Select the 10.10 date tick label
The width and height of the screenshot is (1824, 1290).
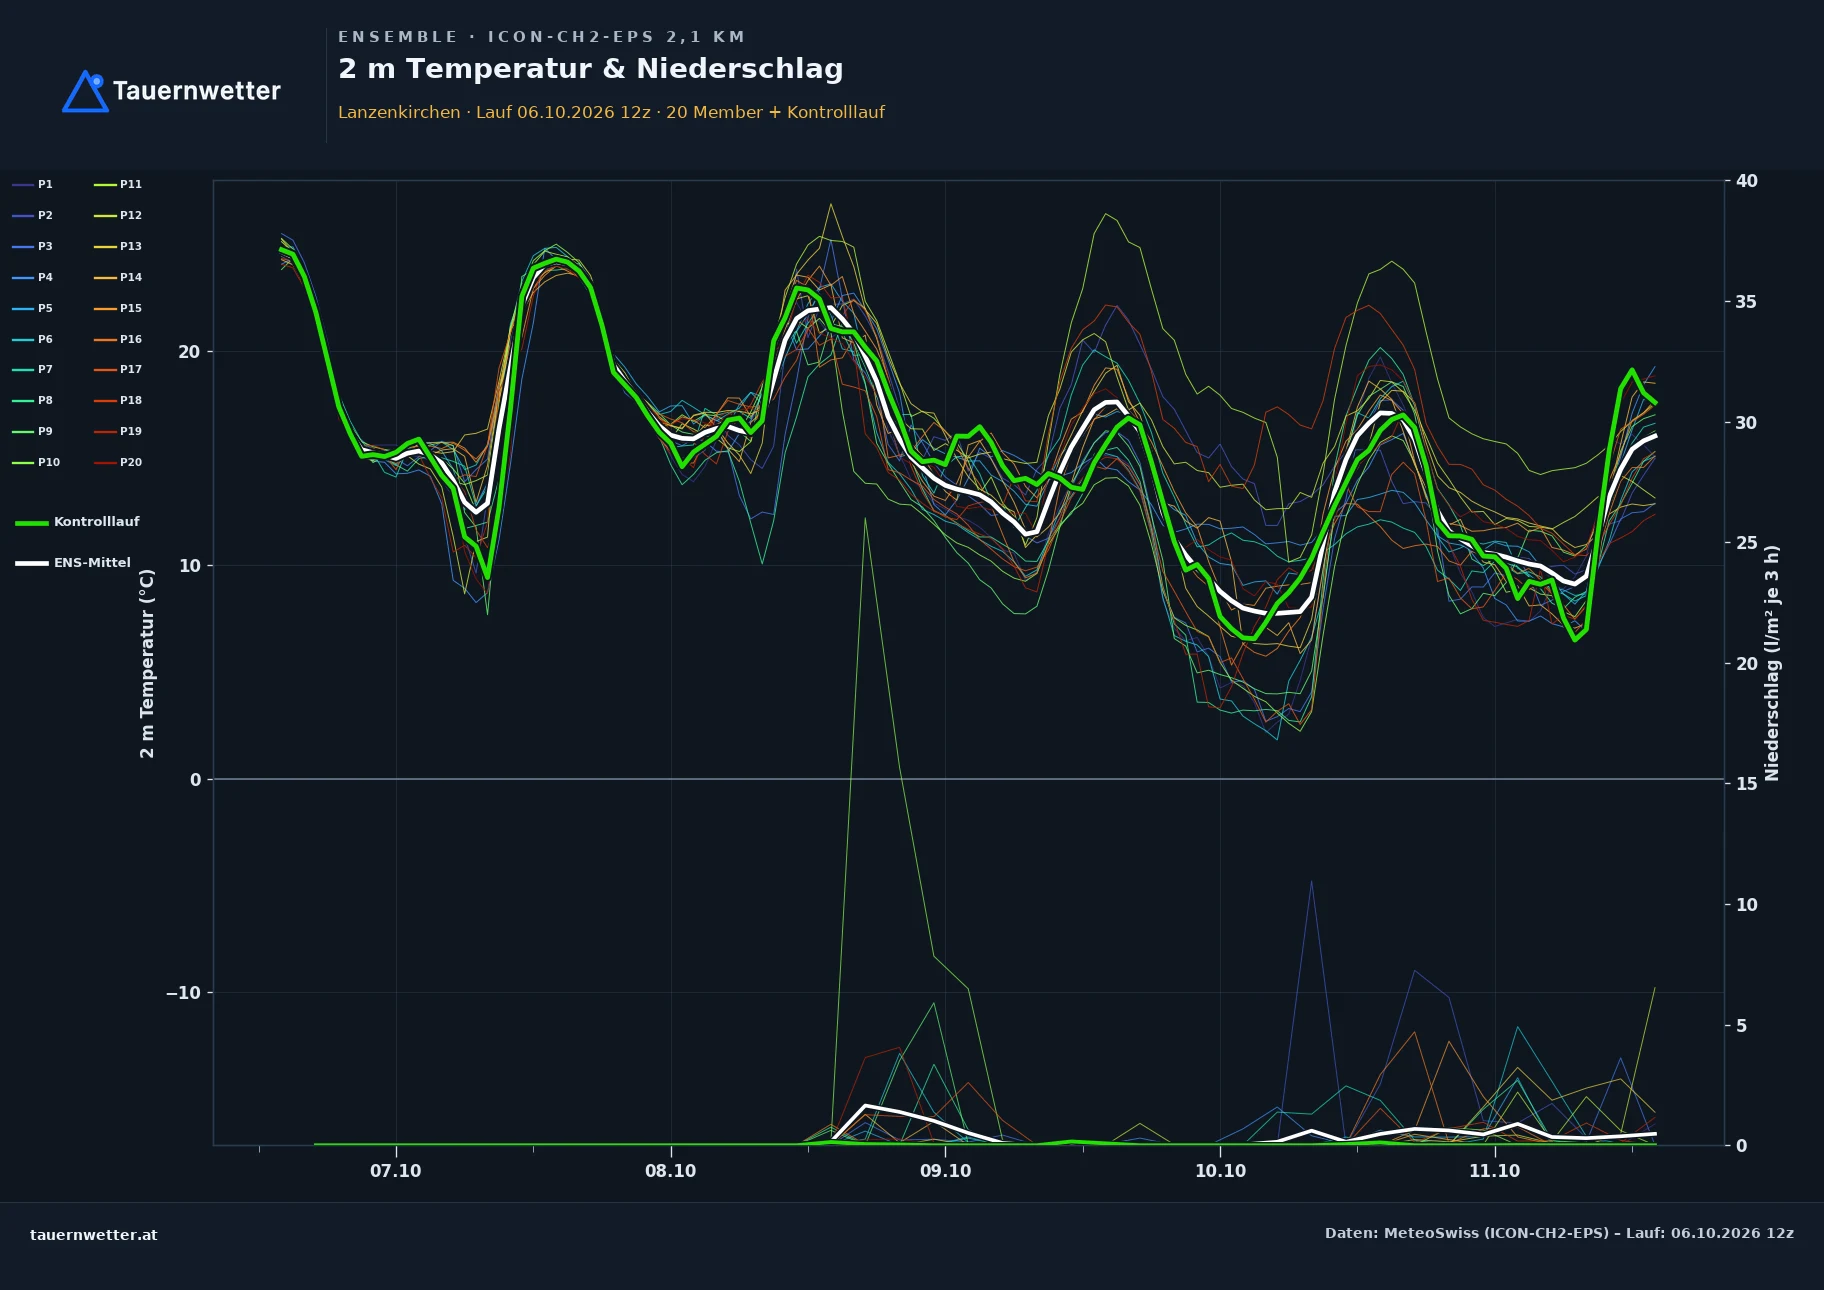click(x=1220, y=1171)
